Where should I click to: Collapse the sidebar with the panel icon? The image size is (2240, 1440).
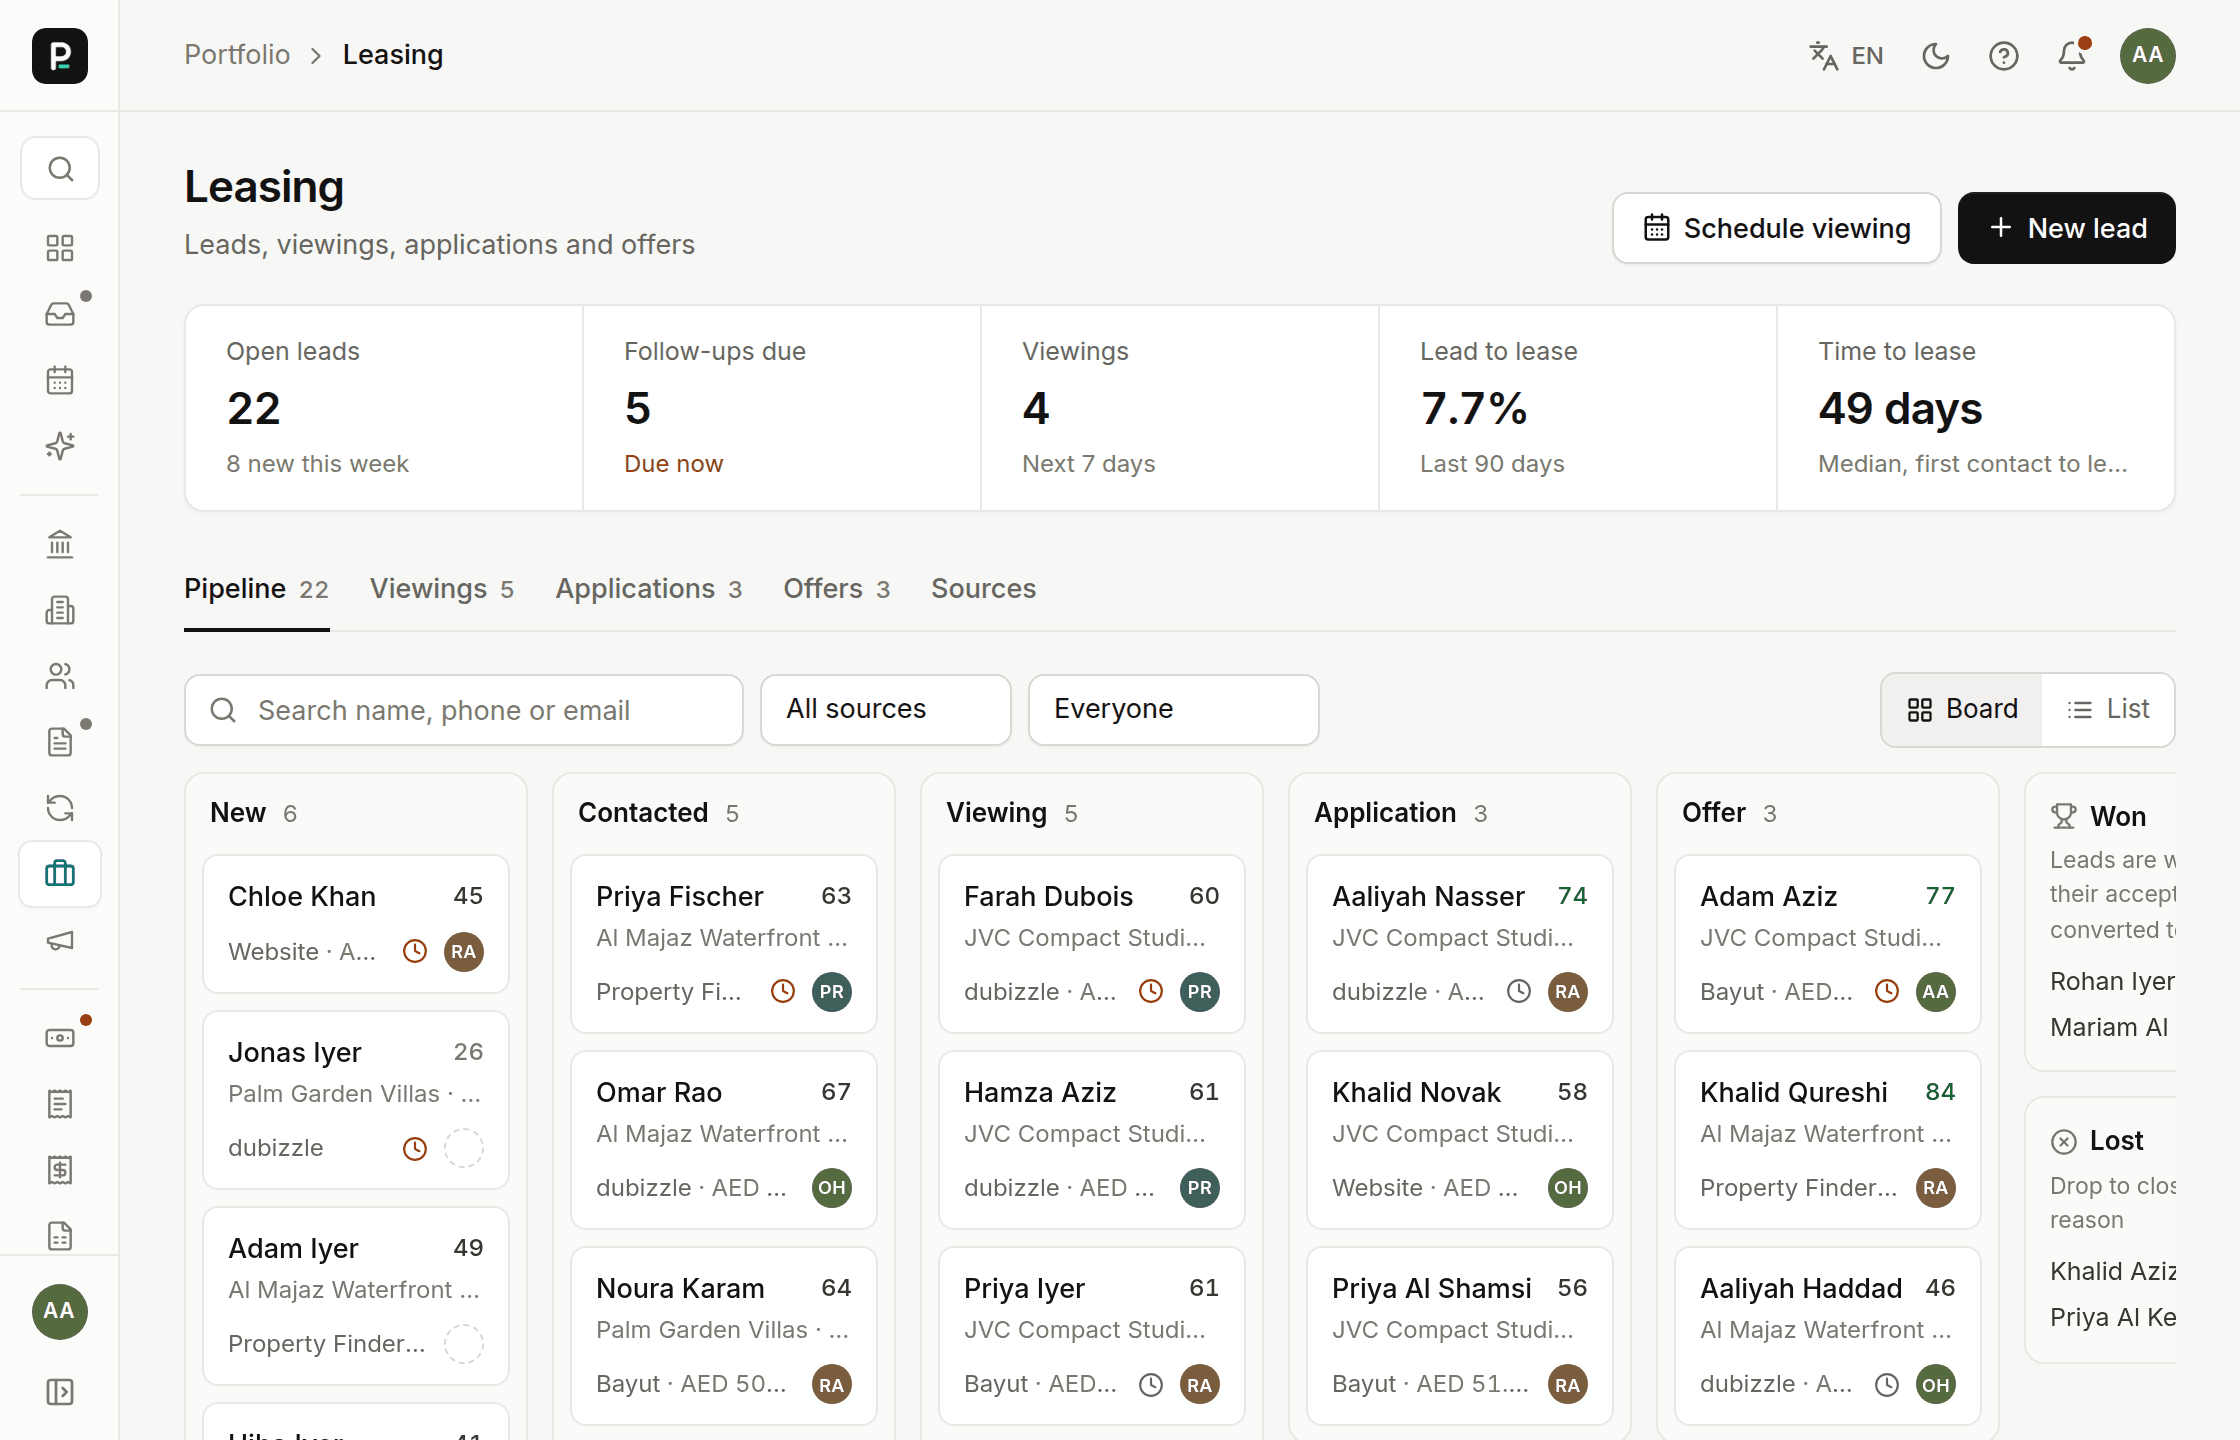click(60, 1392)
